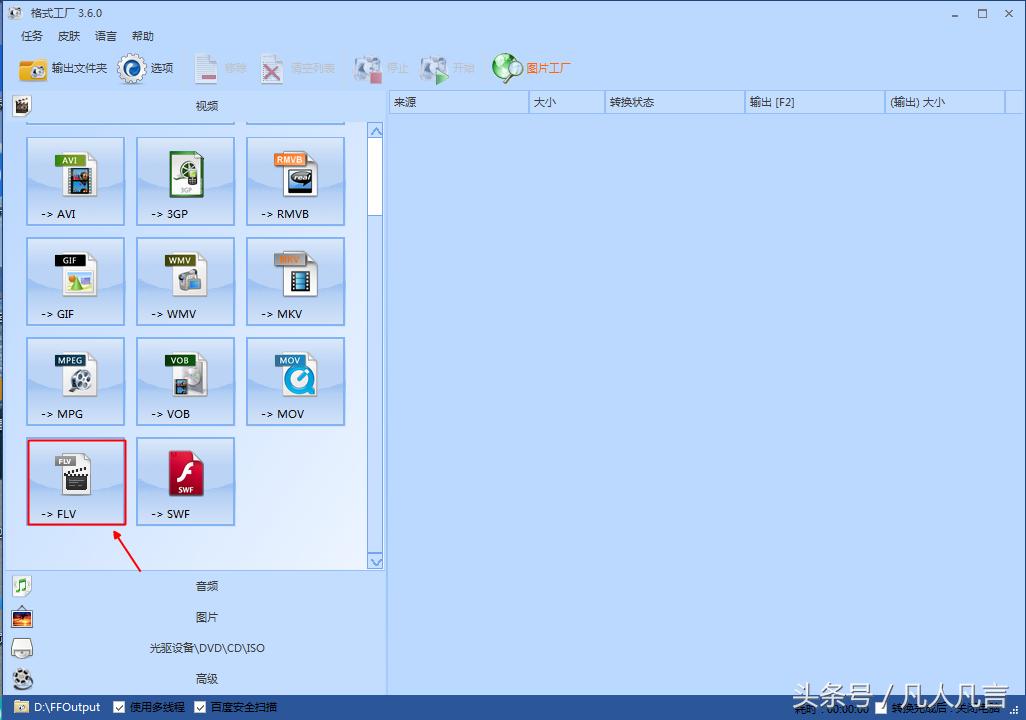Click the FLV conversion button
Image resolution: width=1026 pixels, height=720 pixels.
[x=76, y=482]
